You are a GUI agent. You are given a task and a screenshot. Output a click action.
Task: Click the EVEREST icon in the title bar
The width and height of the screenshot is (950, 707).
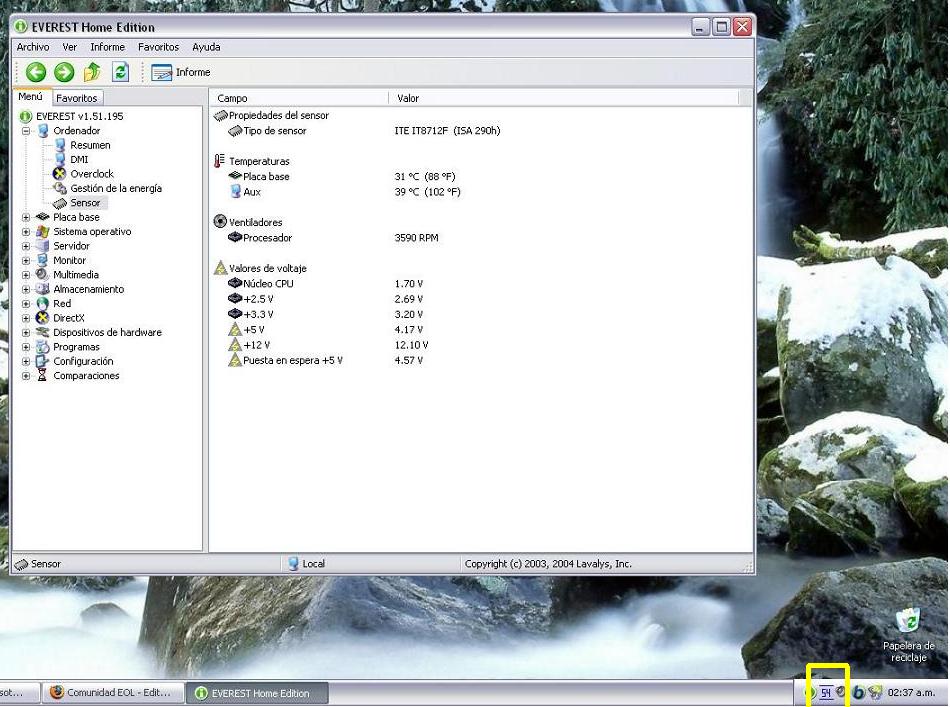[x=21, y=27]
